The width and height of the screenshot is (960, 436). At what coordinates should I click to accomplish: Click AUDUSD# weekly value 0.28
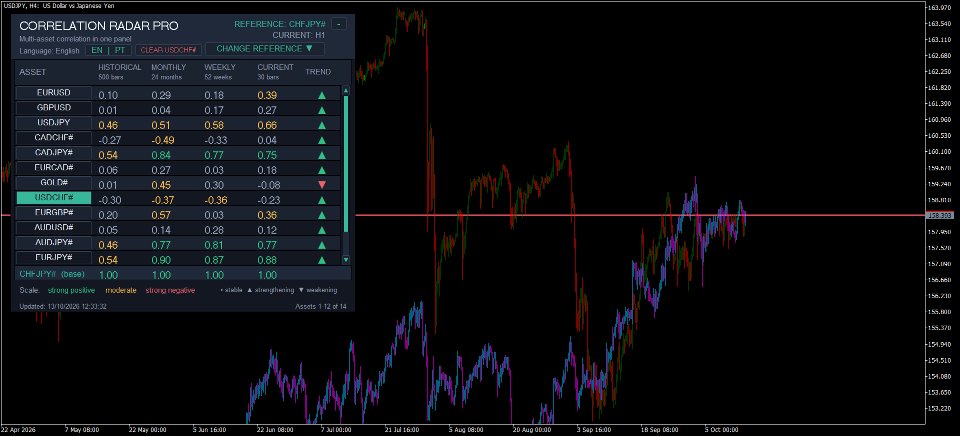(x=214, y=230)
